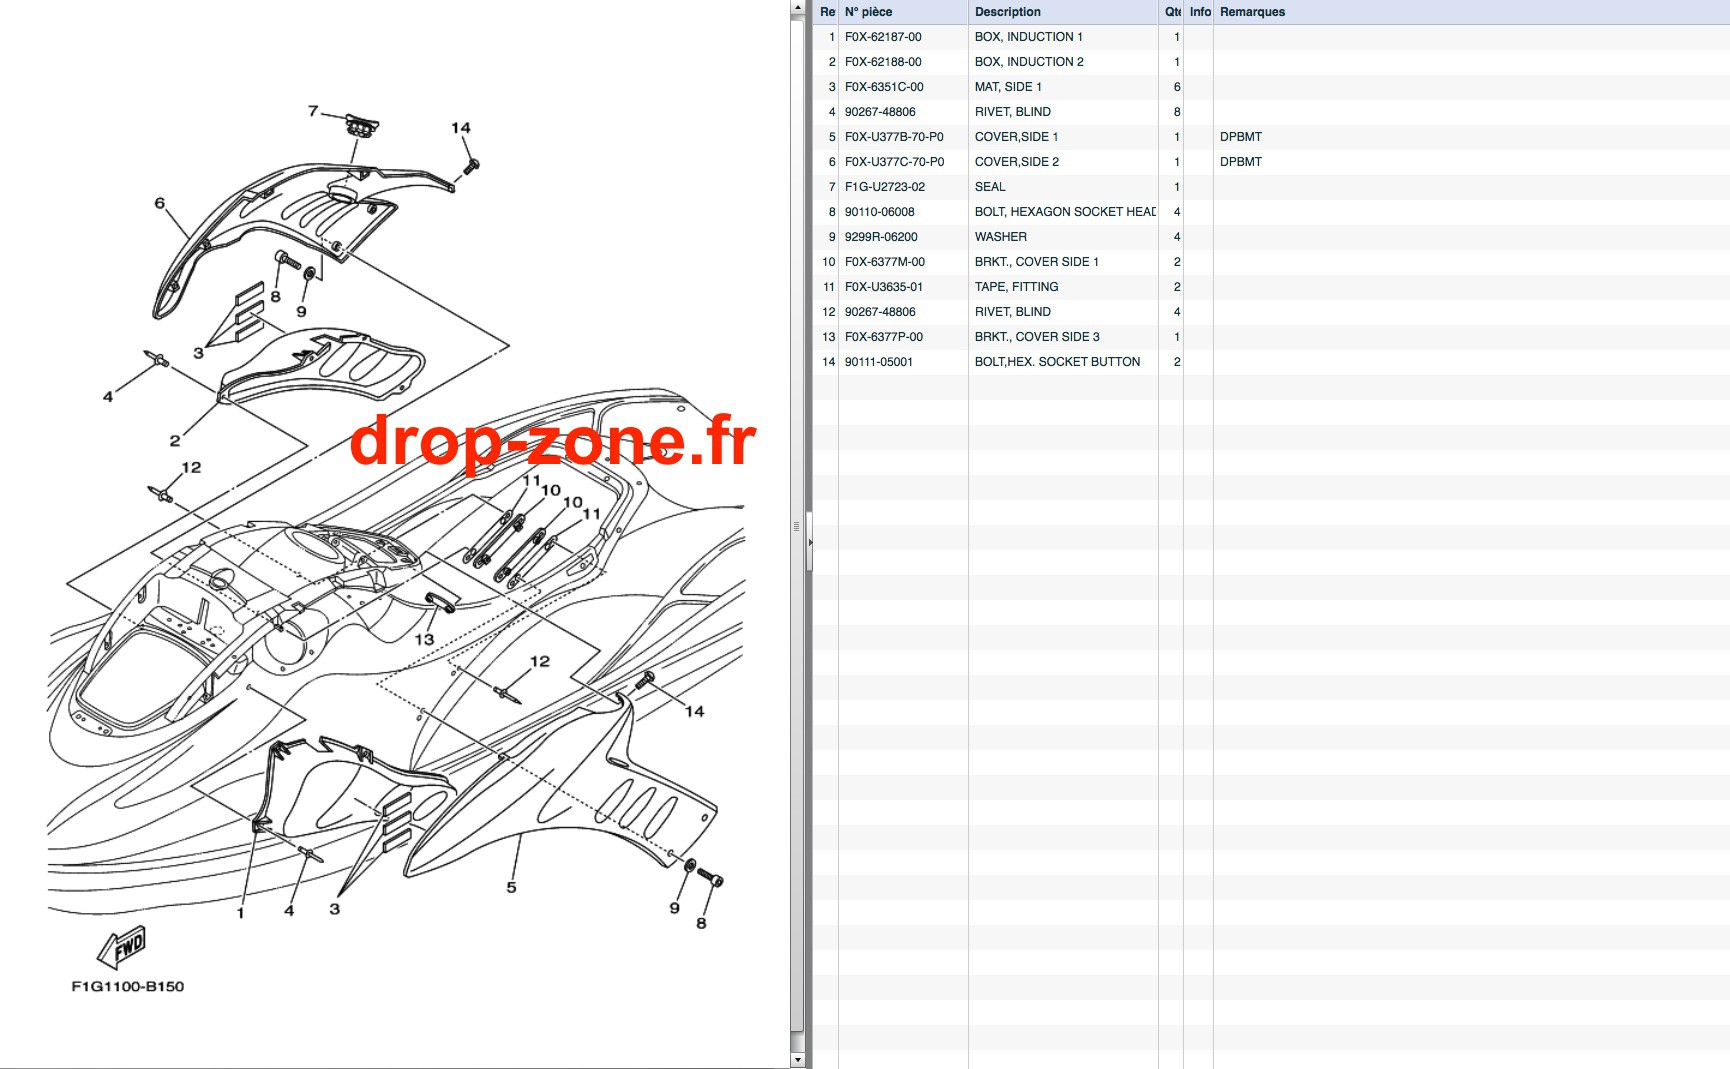Select the BRKT., COVER SIDE 1 row

coord(1271,262)
